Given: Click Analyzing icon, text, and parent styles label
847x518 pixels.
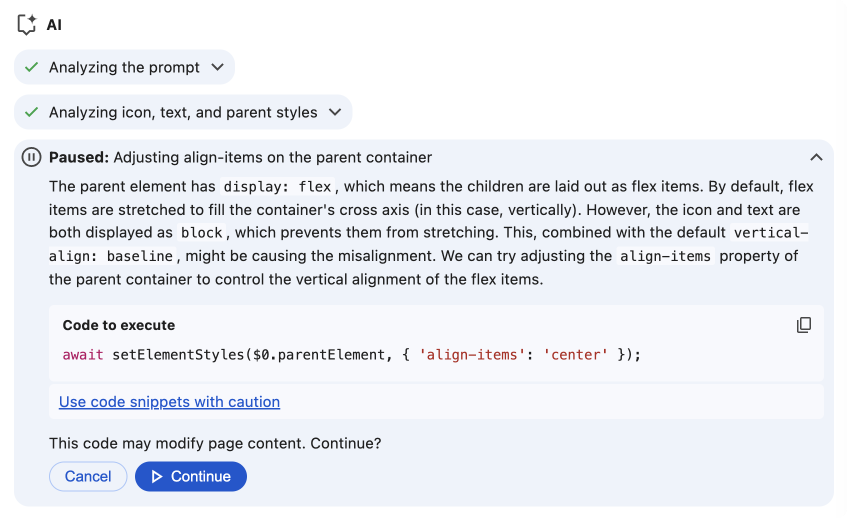Looking at the screenshot, I should (x=183, y=113).
